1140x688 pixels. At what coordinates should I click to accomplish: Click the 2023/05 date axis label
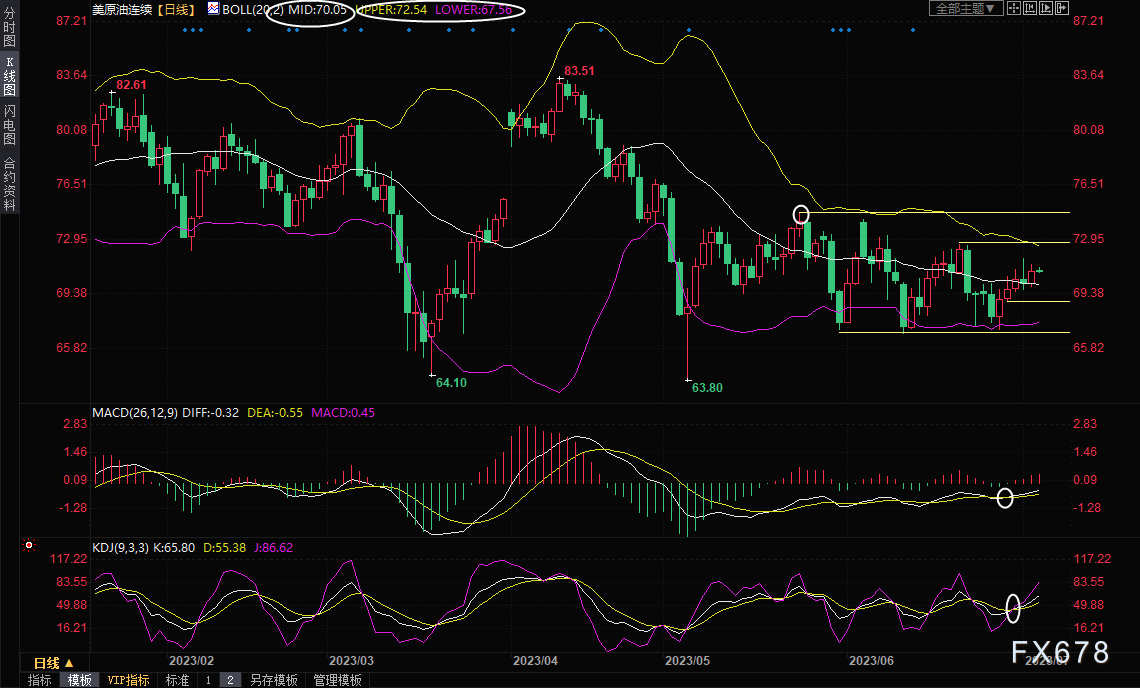pyautogui.click(x=688, y=660)
